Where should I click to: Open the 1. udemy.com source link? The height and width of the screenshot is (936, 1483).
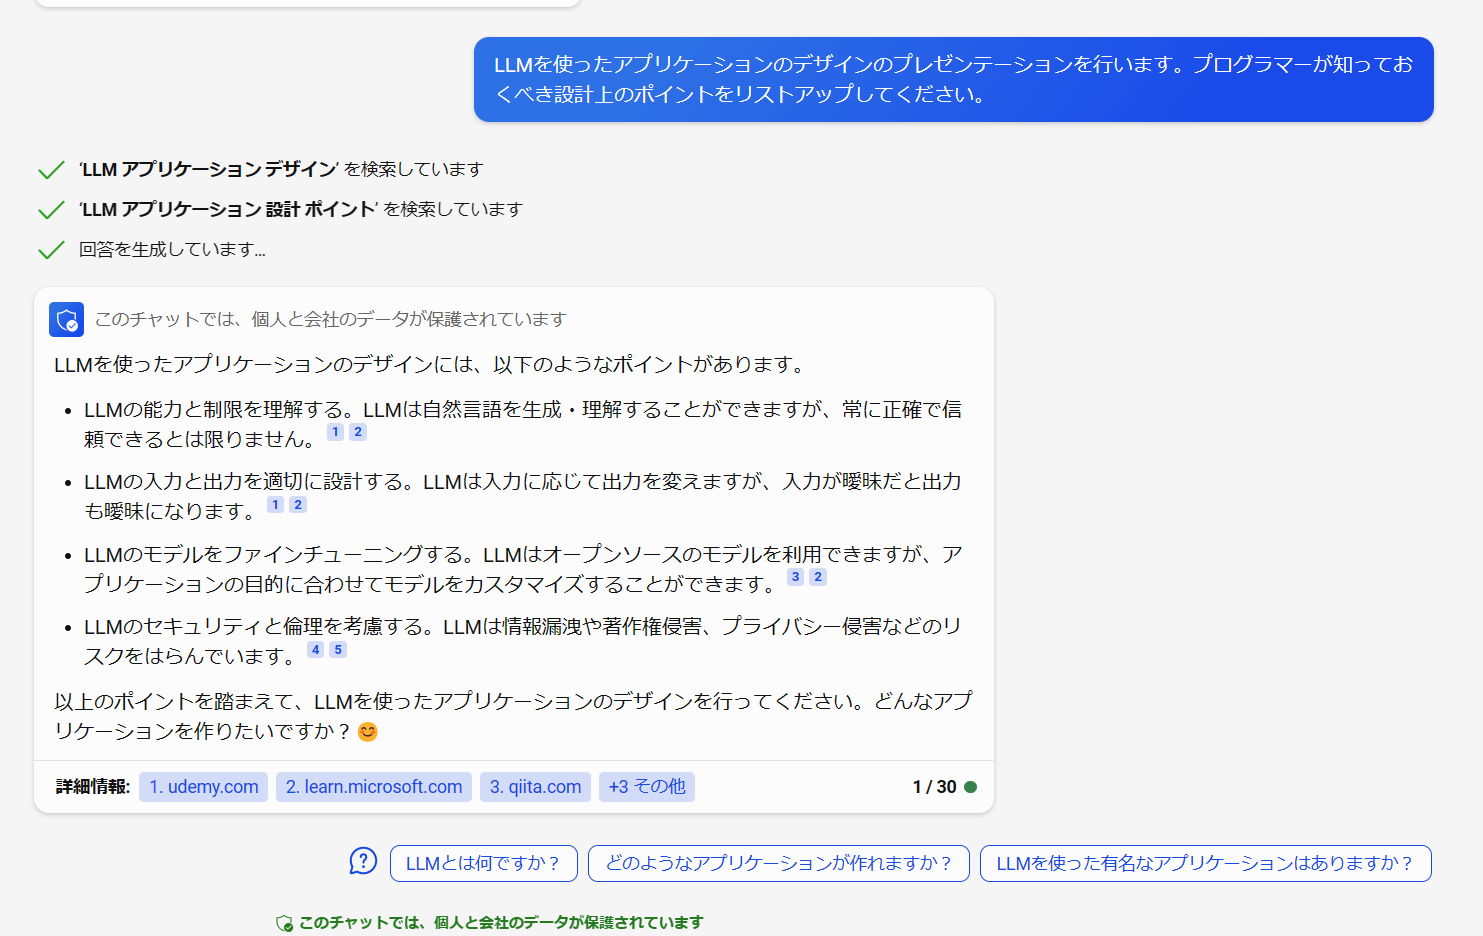coord(204,787)
